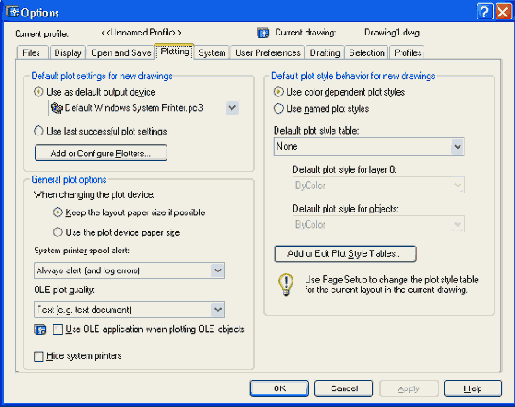Open the User Preferences tab
This screenshot has height=407, width=515.
click(268, 53)
